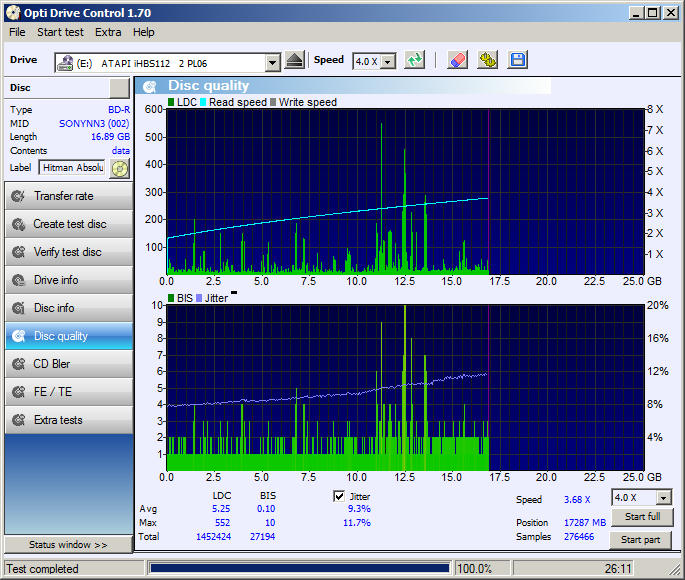Screen dimensions: 685x580
Task: Click the Disc quality header disc icon
Action: (x=149, y=86)
